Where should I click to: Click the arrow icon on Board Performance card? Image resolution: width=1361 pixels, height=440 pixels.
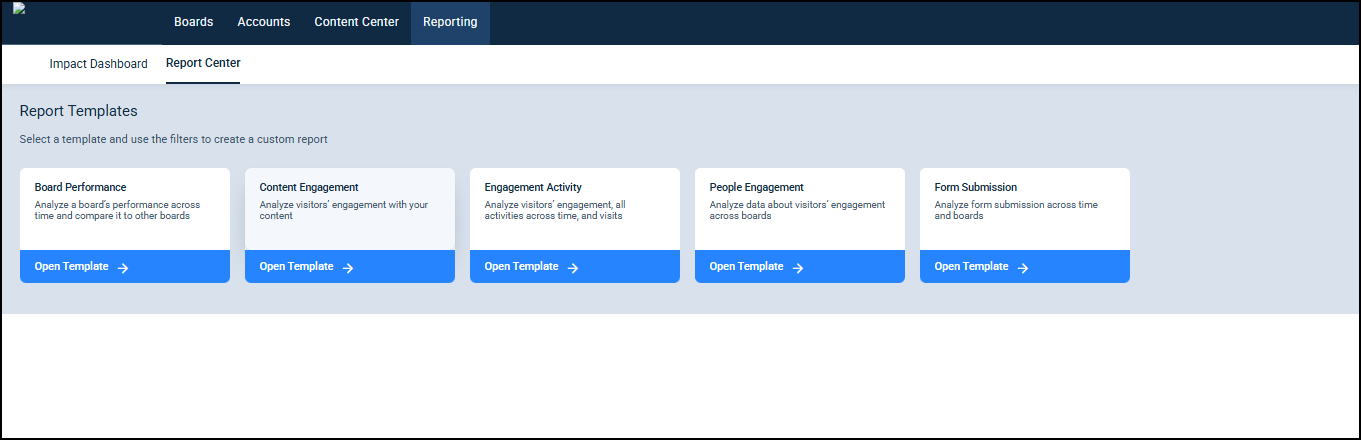coord(123,268)
